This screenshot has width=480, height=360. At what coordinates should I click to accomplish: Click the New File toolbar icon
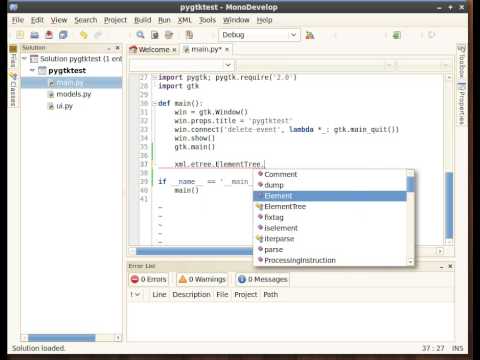[20, 35]
